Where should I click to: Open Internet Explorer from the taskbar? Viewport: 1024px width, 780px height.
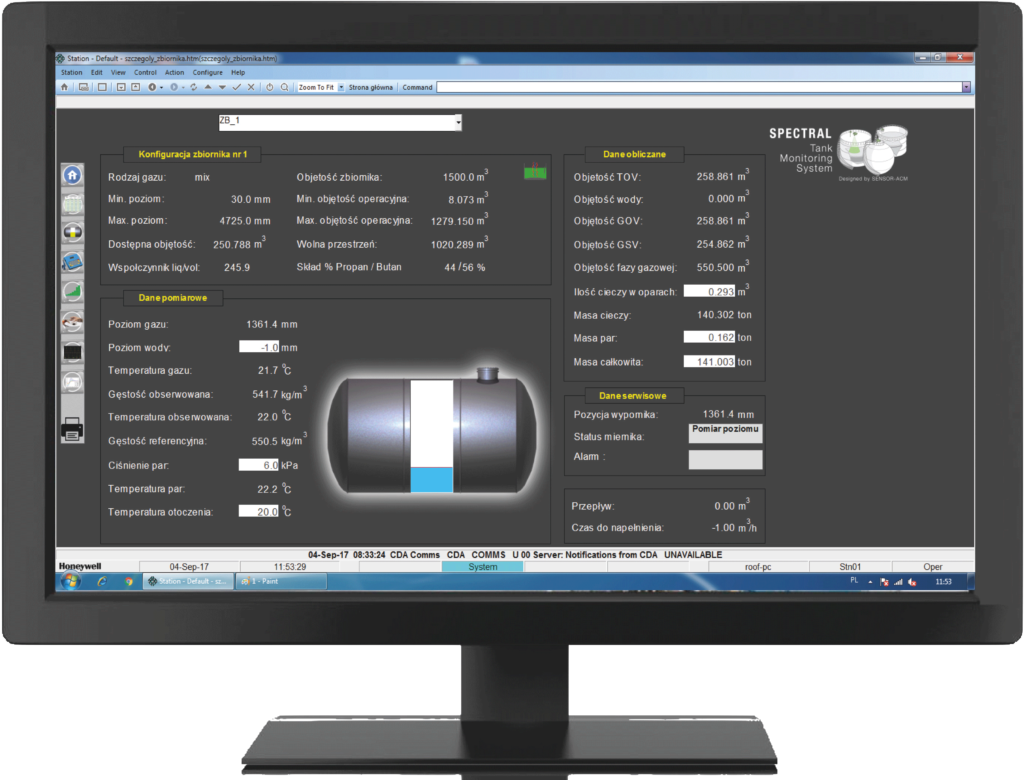tap(102, 581)
